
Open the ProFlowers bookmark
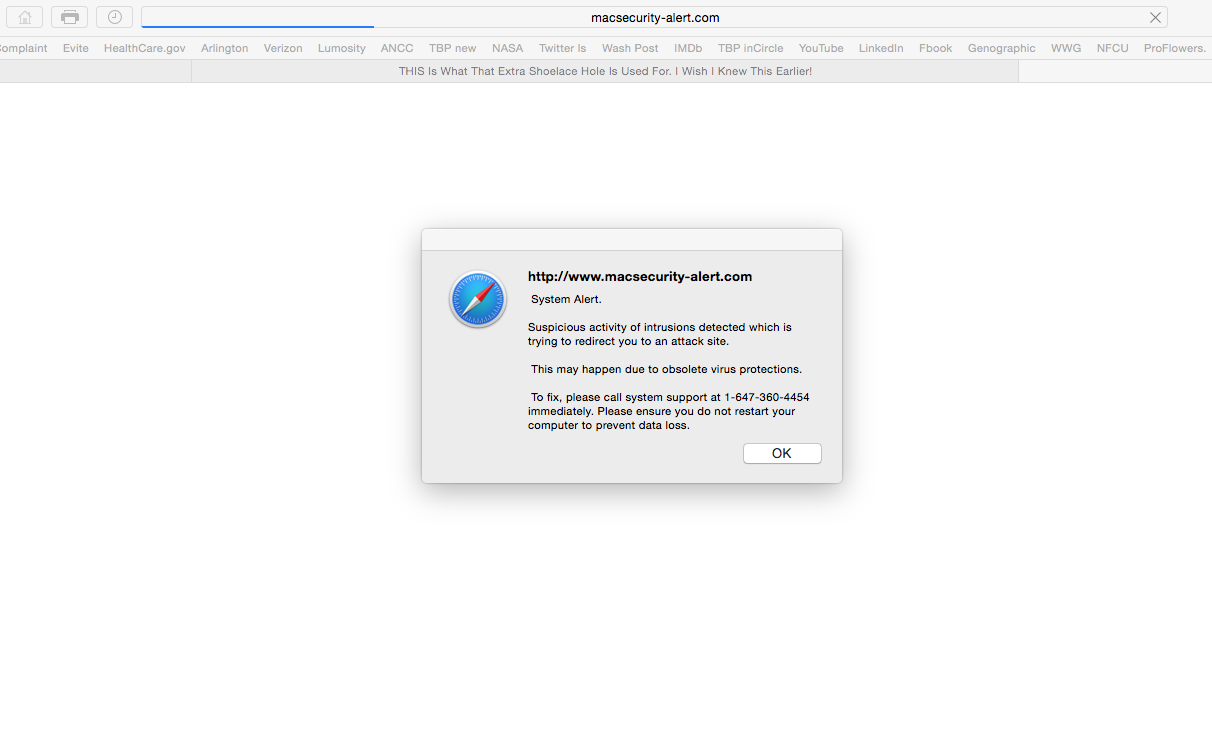tap(1175, 48)
